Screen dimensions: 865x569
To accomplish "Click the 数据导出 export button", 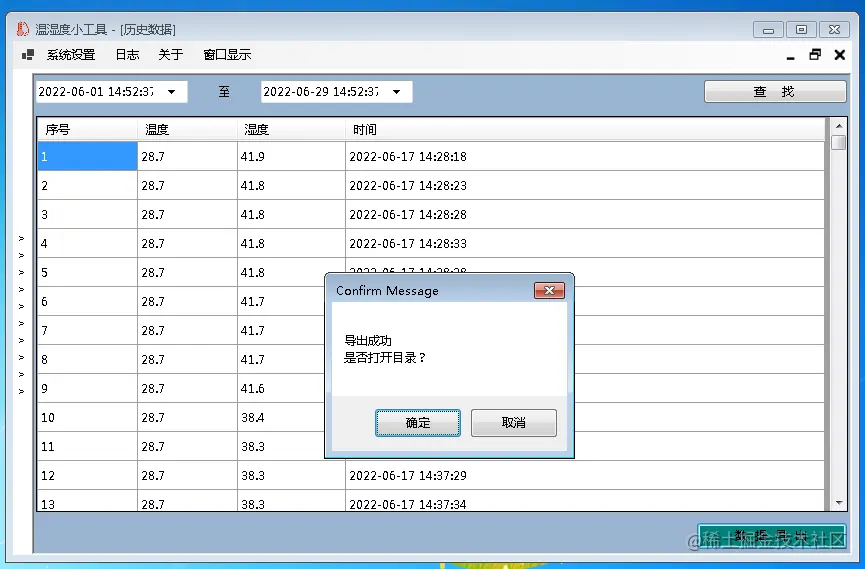I will [771, 536].
